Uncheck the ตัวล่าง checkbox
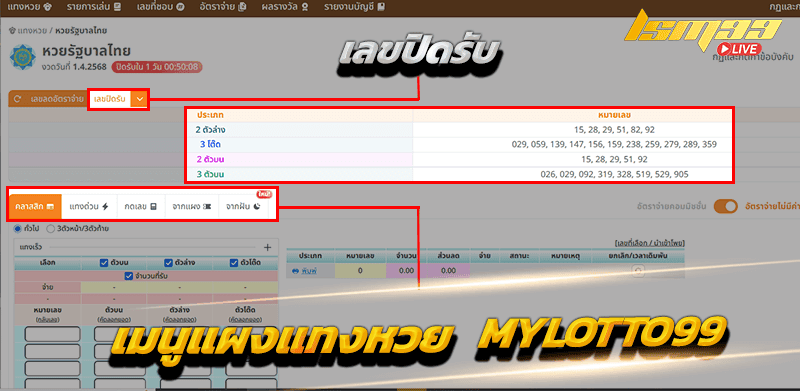Screen dimensions: 800x391 click(168, 263)
